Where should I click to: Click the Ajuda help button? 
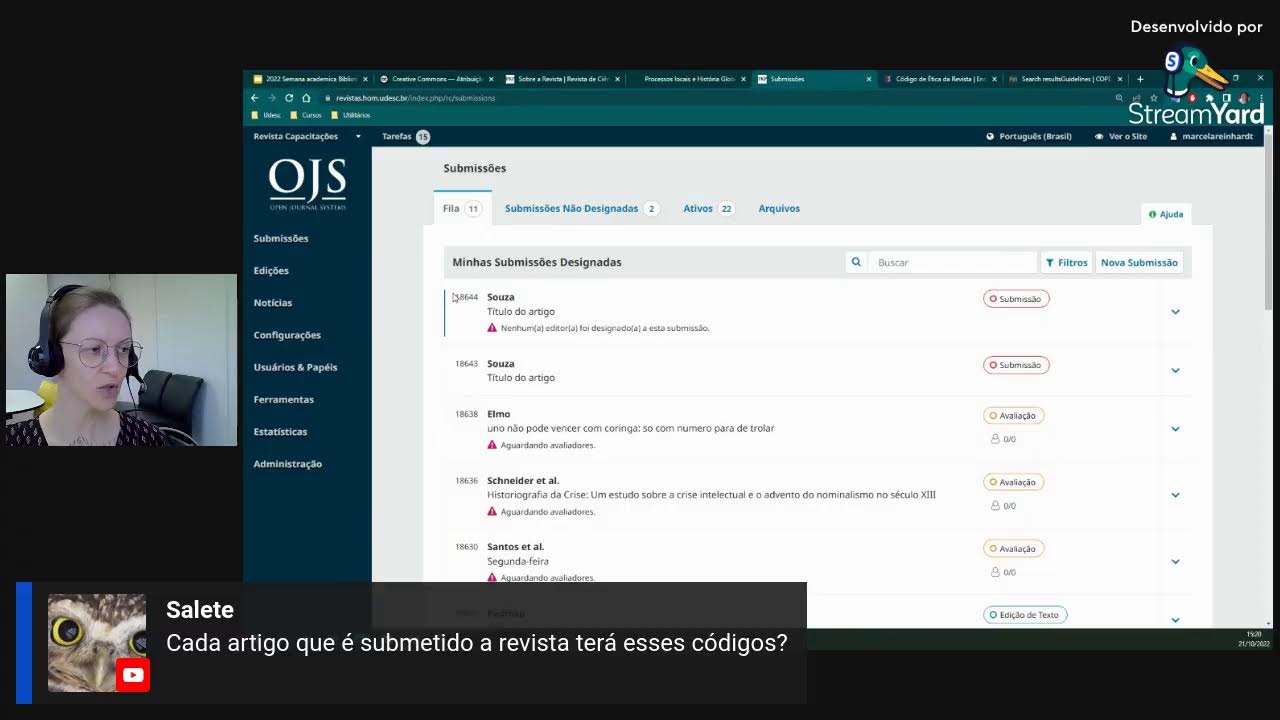pyautogui.click(x=1166, y=214)
